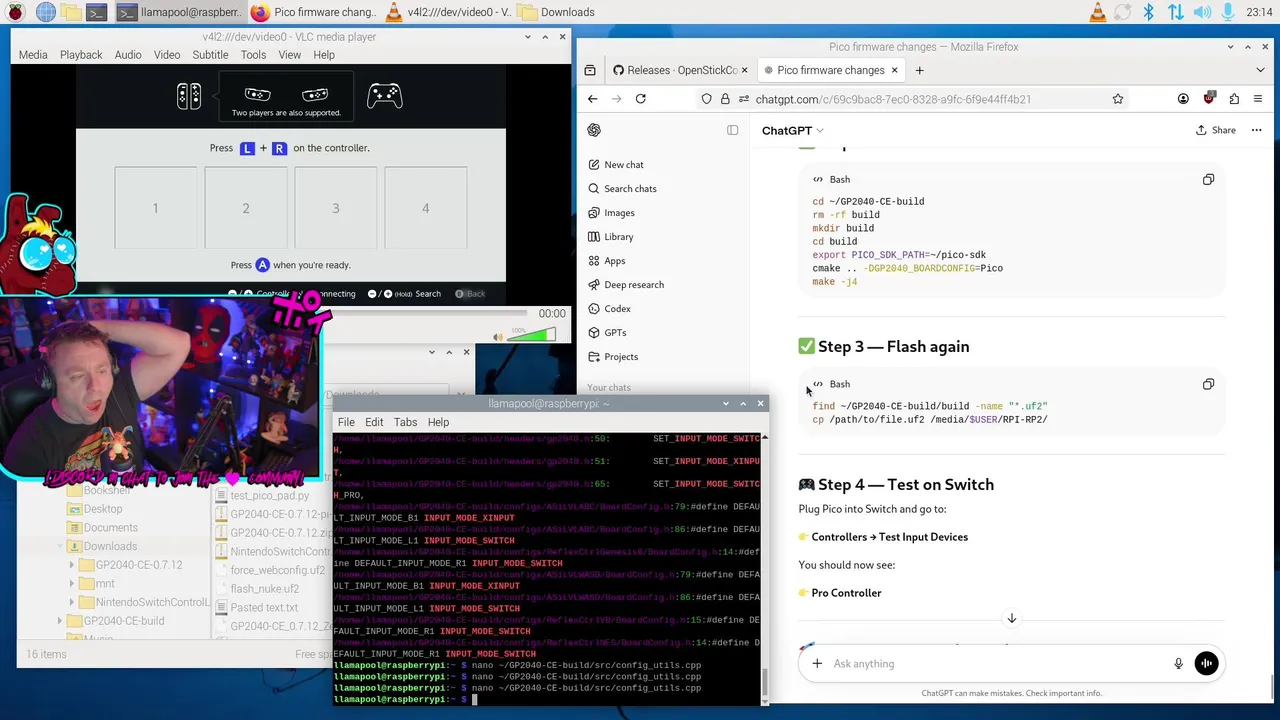Expand GP2040-CE-0.7.12 folder in tree
This screenshot has width=1280, height=720.
[x=72, y=565]
